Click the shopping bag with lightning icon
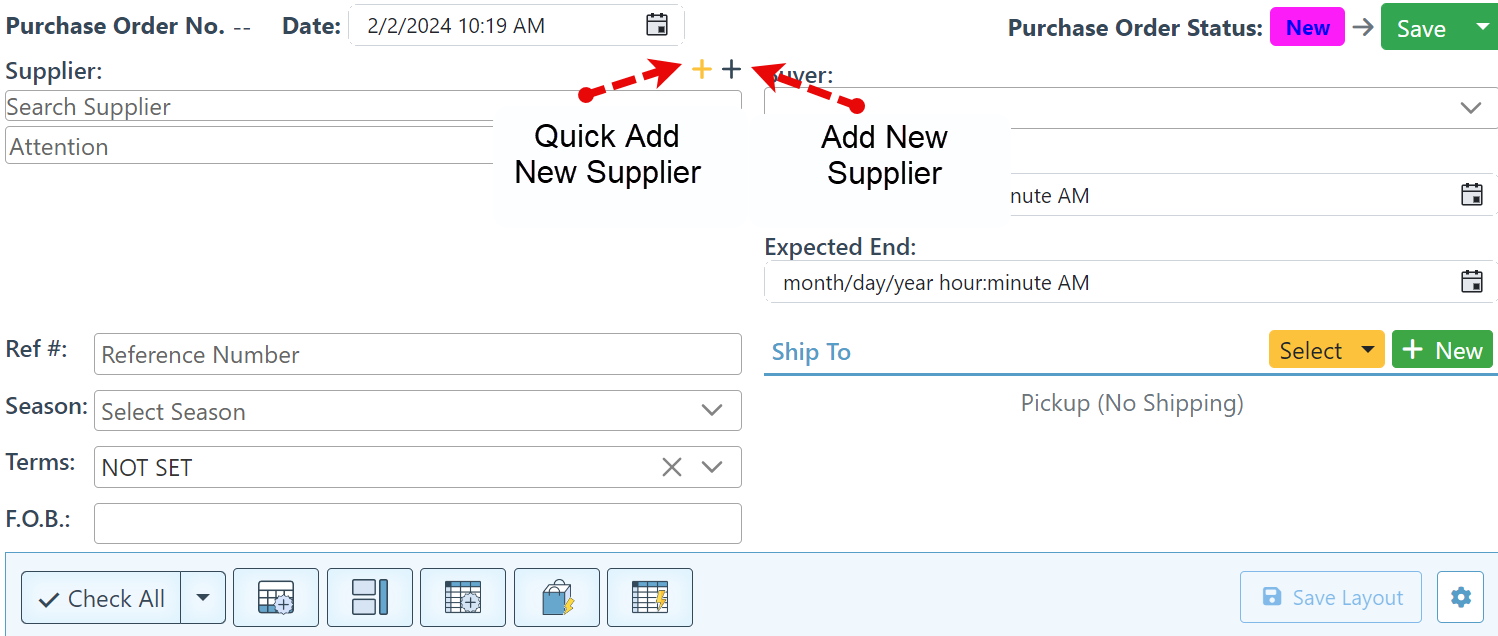The image size is (1498, 636). [x=557, y=598]
